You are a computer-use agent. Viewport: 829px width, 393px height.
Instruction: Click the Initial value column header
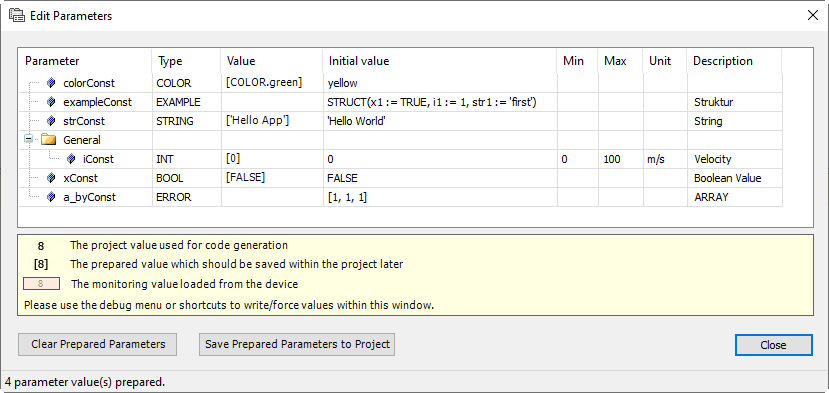click(x=440, y=61)
